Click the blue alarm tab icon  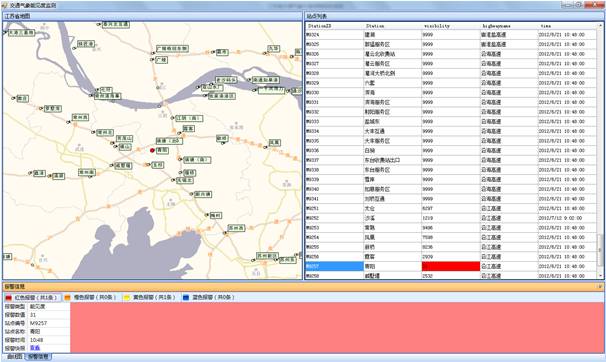[186, 297]
